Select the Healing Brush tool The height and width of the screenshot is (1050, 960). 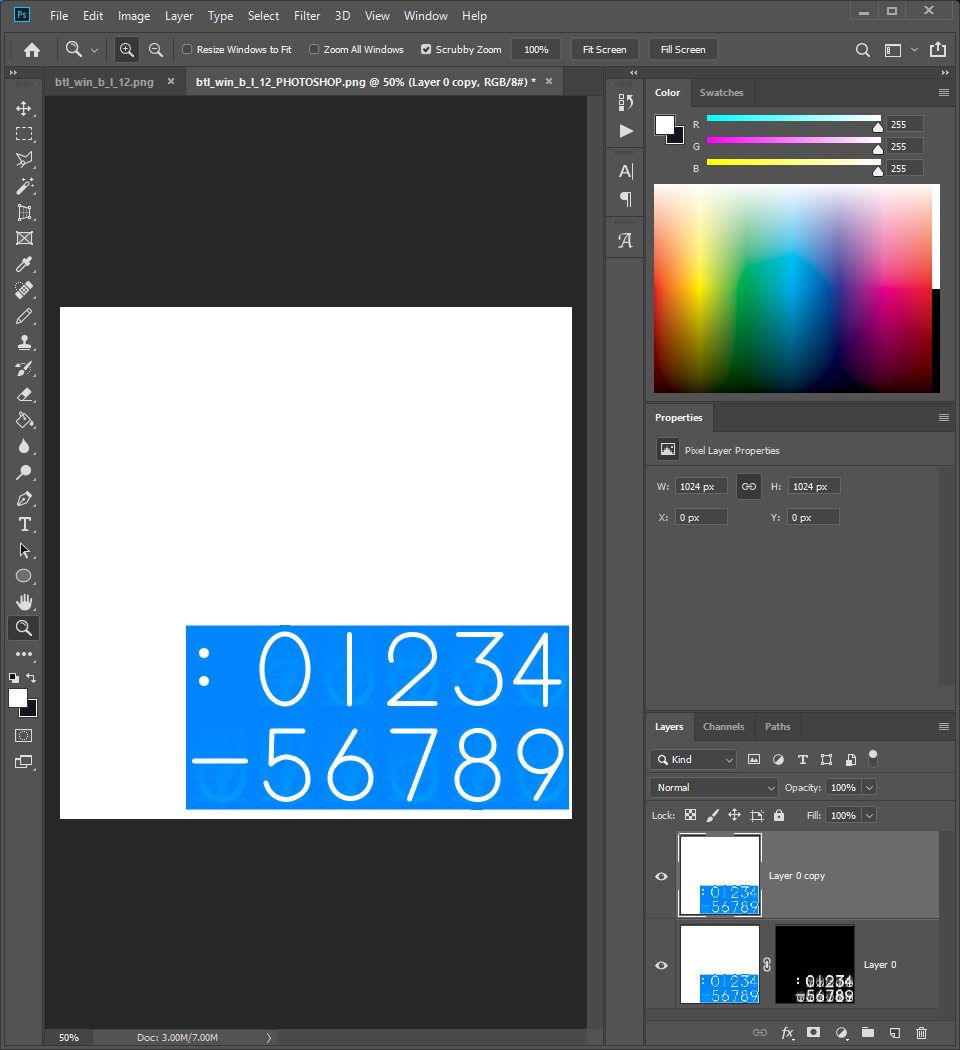(x=24, y=291)
